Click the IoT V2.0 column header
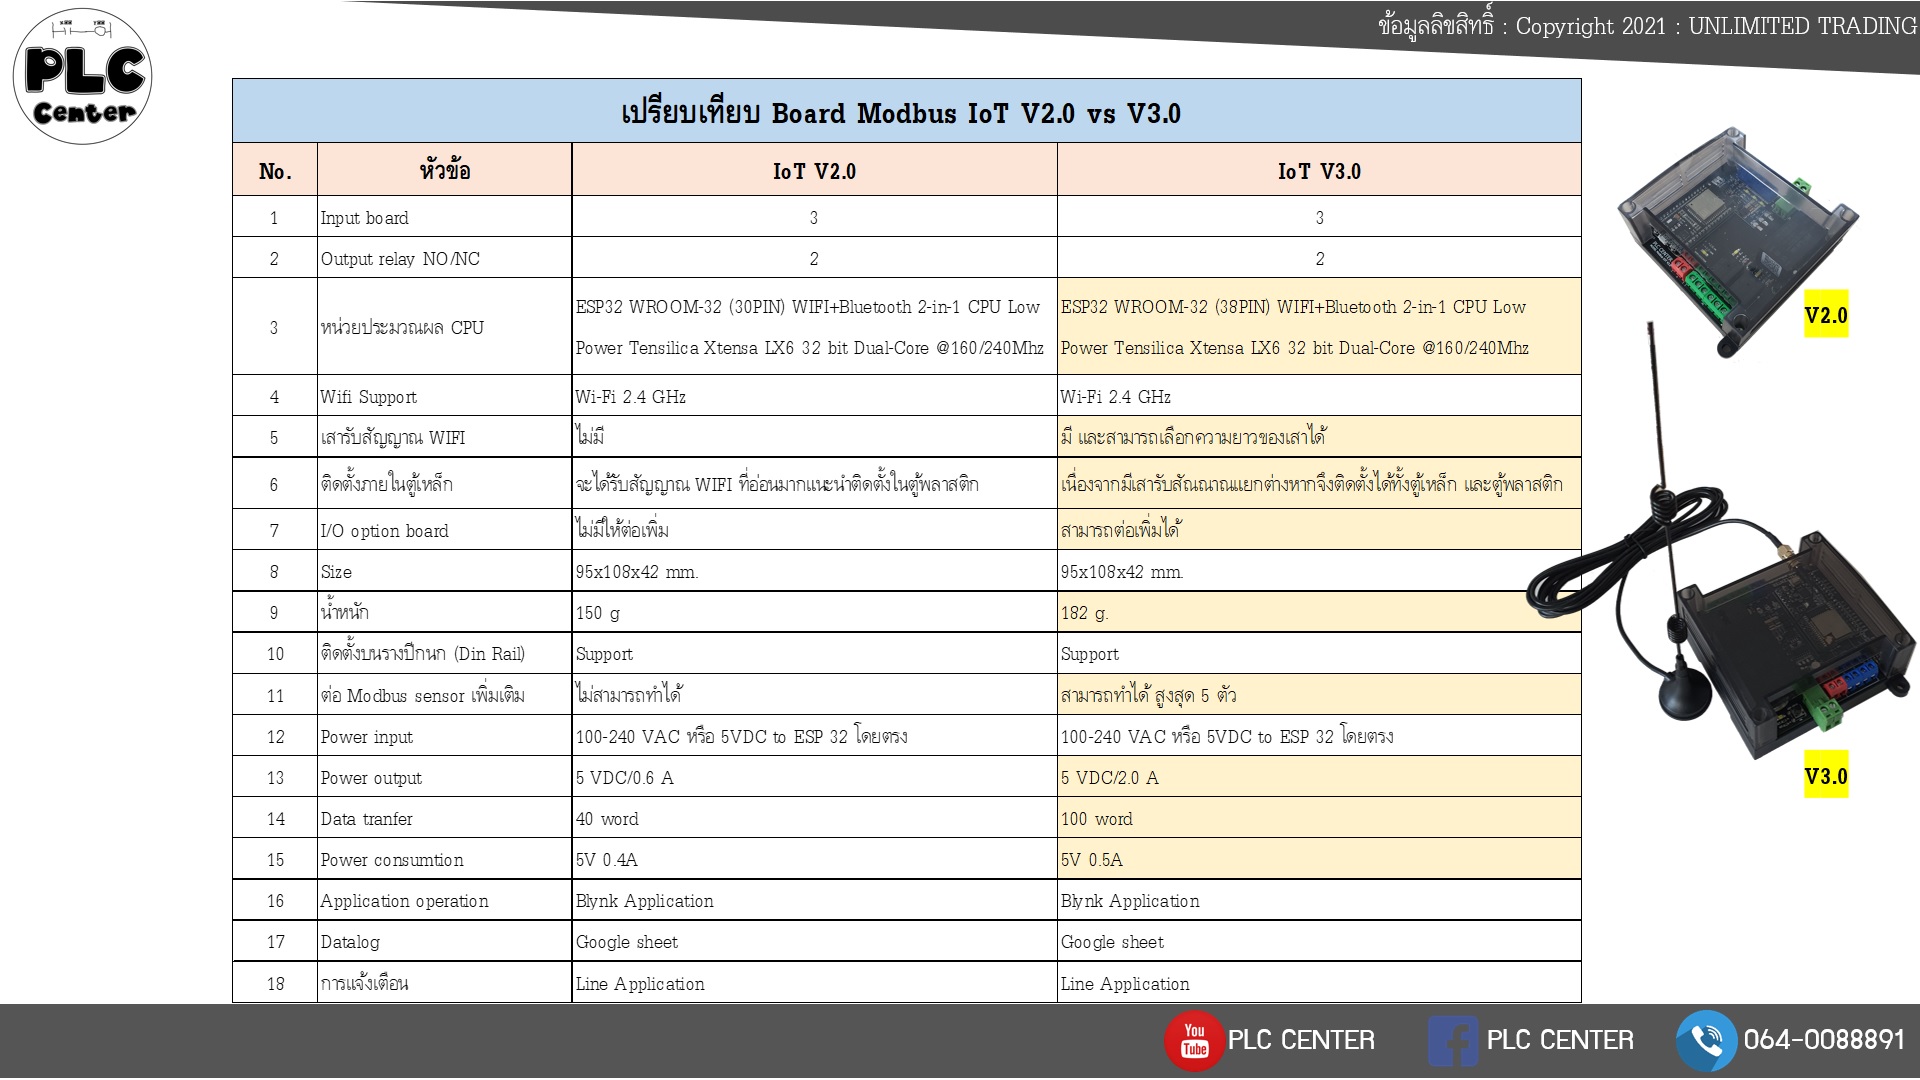The width and height of the screenshot is (1920, 1080). (814, 171)
